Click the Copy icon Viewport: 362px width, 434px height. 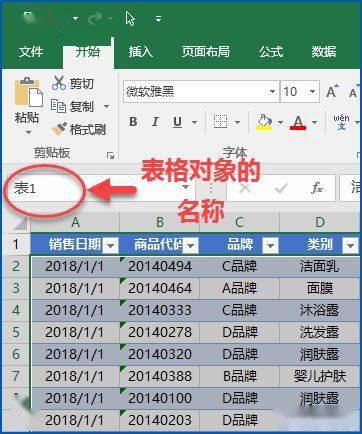coord(58,106)
